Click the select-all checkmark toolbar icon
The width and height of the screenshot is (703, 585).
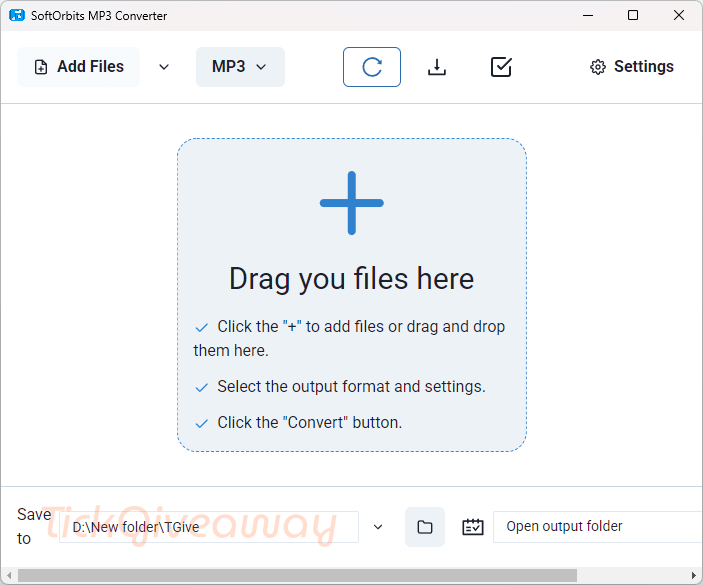click(501, 67)
